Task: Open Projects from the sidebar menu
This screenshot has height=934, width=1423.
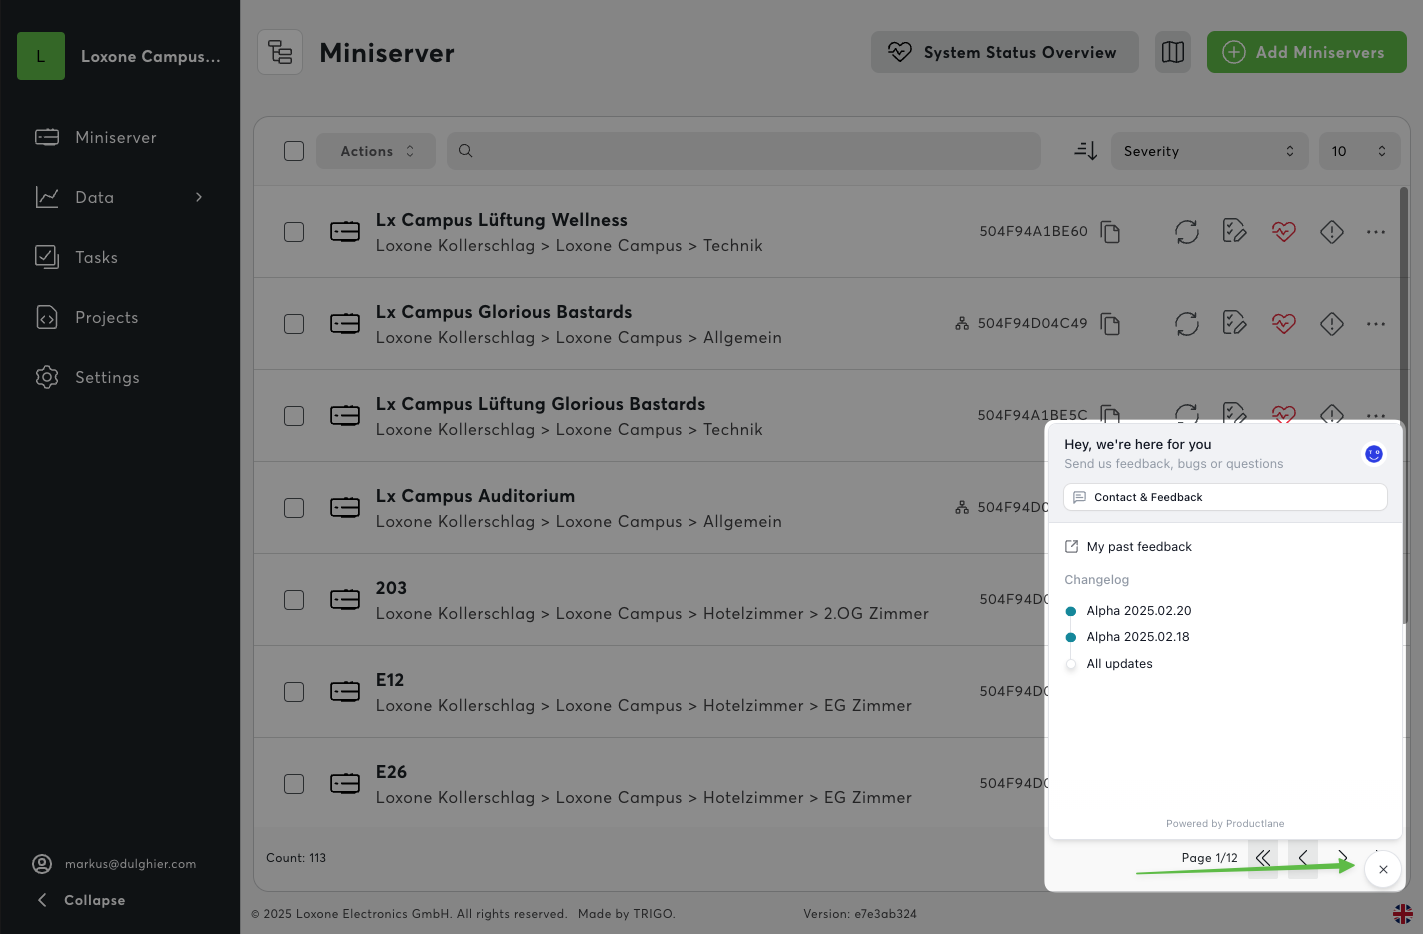Action: (106, 317)
